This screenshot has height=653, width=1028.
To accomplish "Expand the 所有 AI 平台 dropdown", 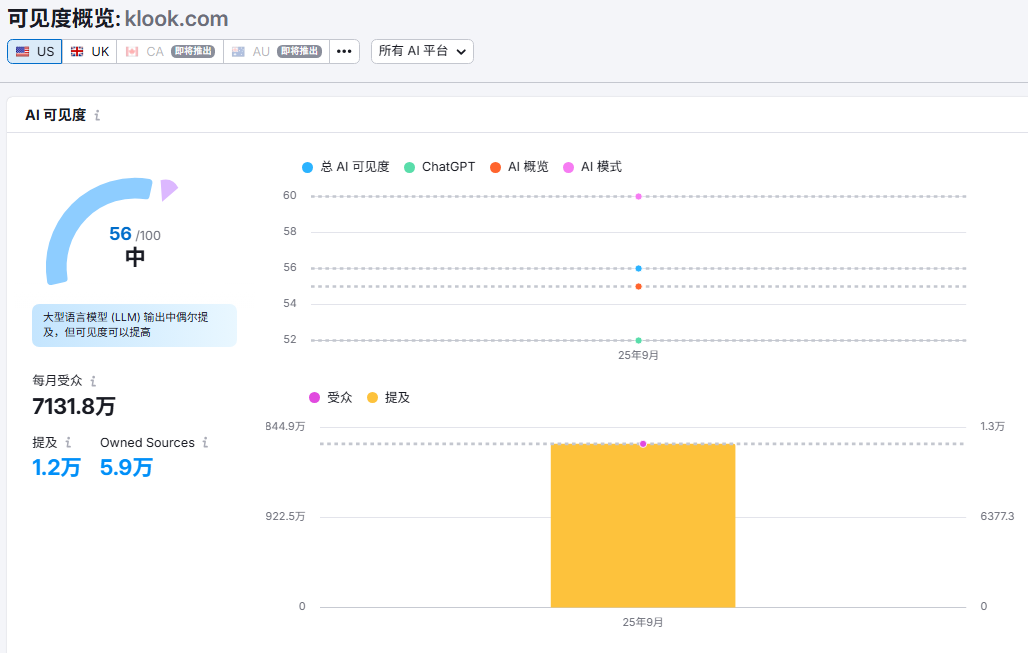I will (422, 52).
